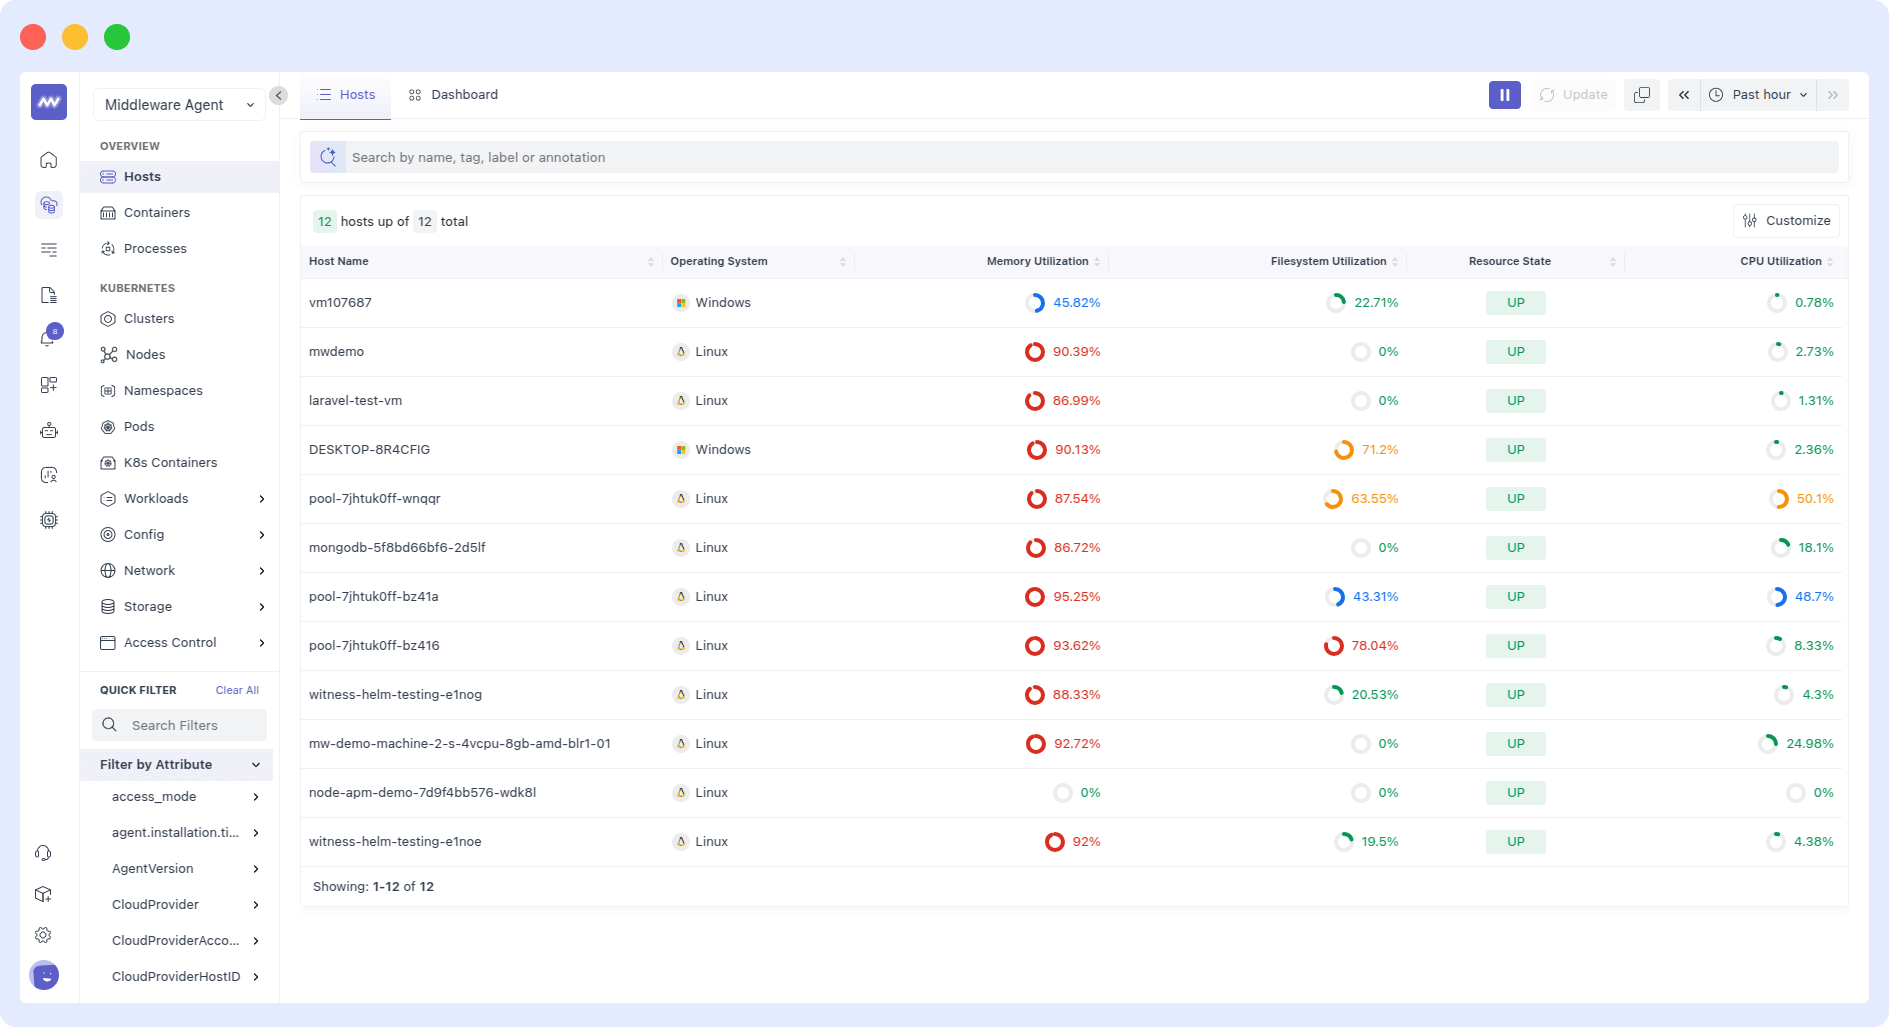1889x1027 pixels.
Task: Open Nodes under Kubernetes
Action: pos(180,355)
